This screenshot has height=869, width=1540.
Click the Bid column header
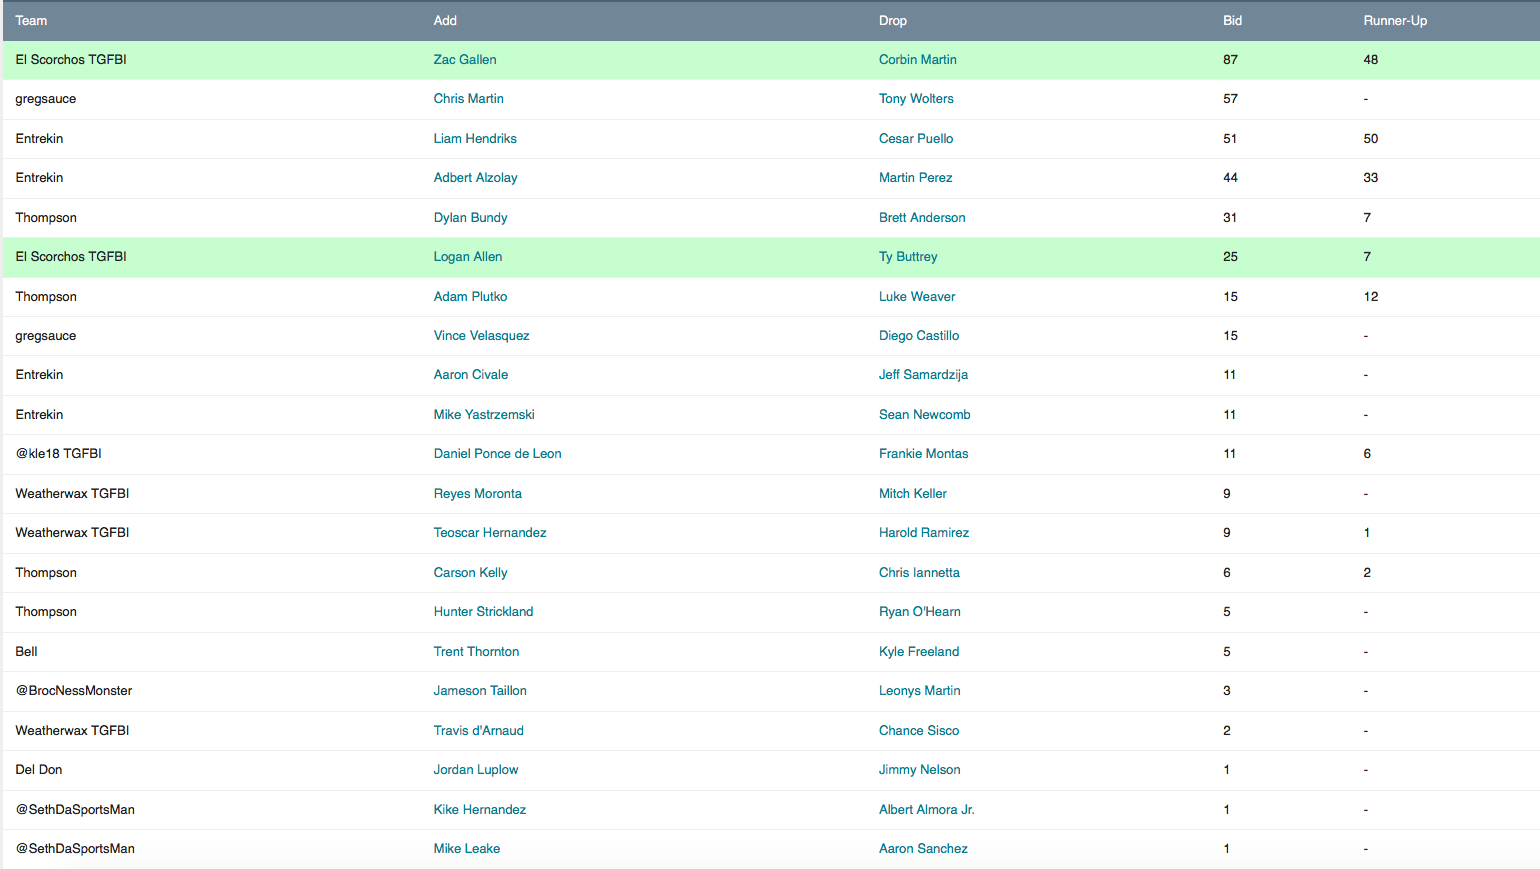[x=1232, y=21]
